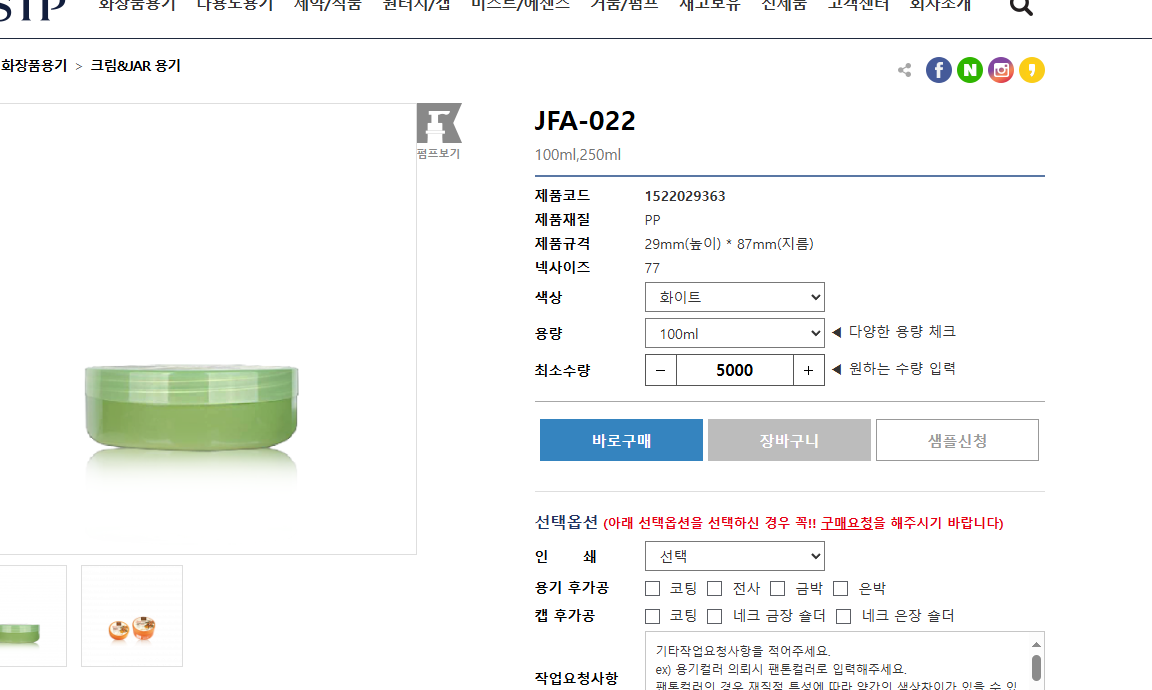Click the 샘플신청 button
Image resolution: width=1152 pixels, height=690 pixels.
click(957, 440)
